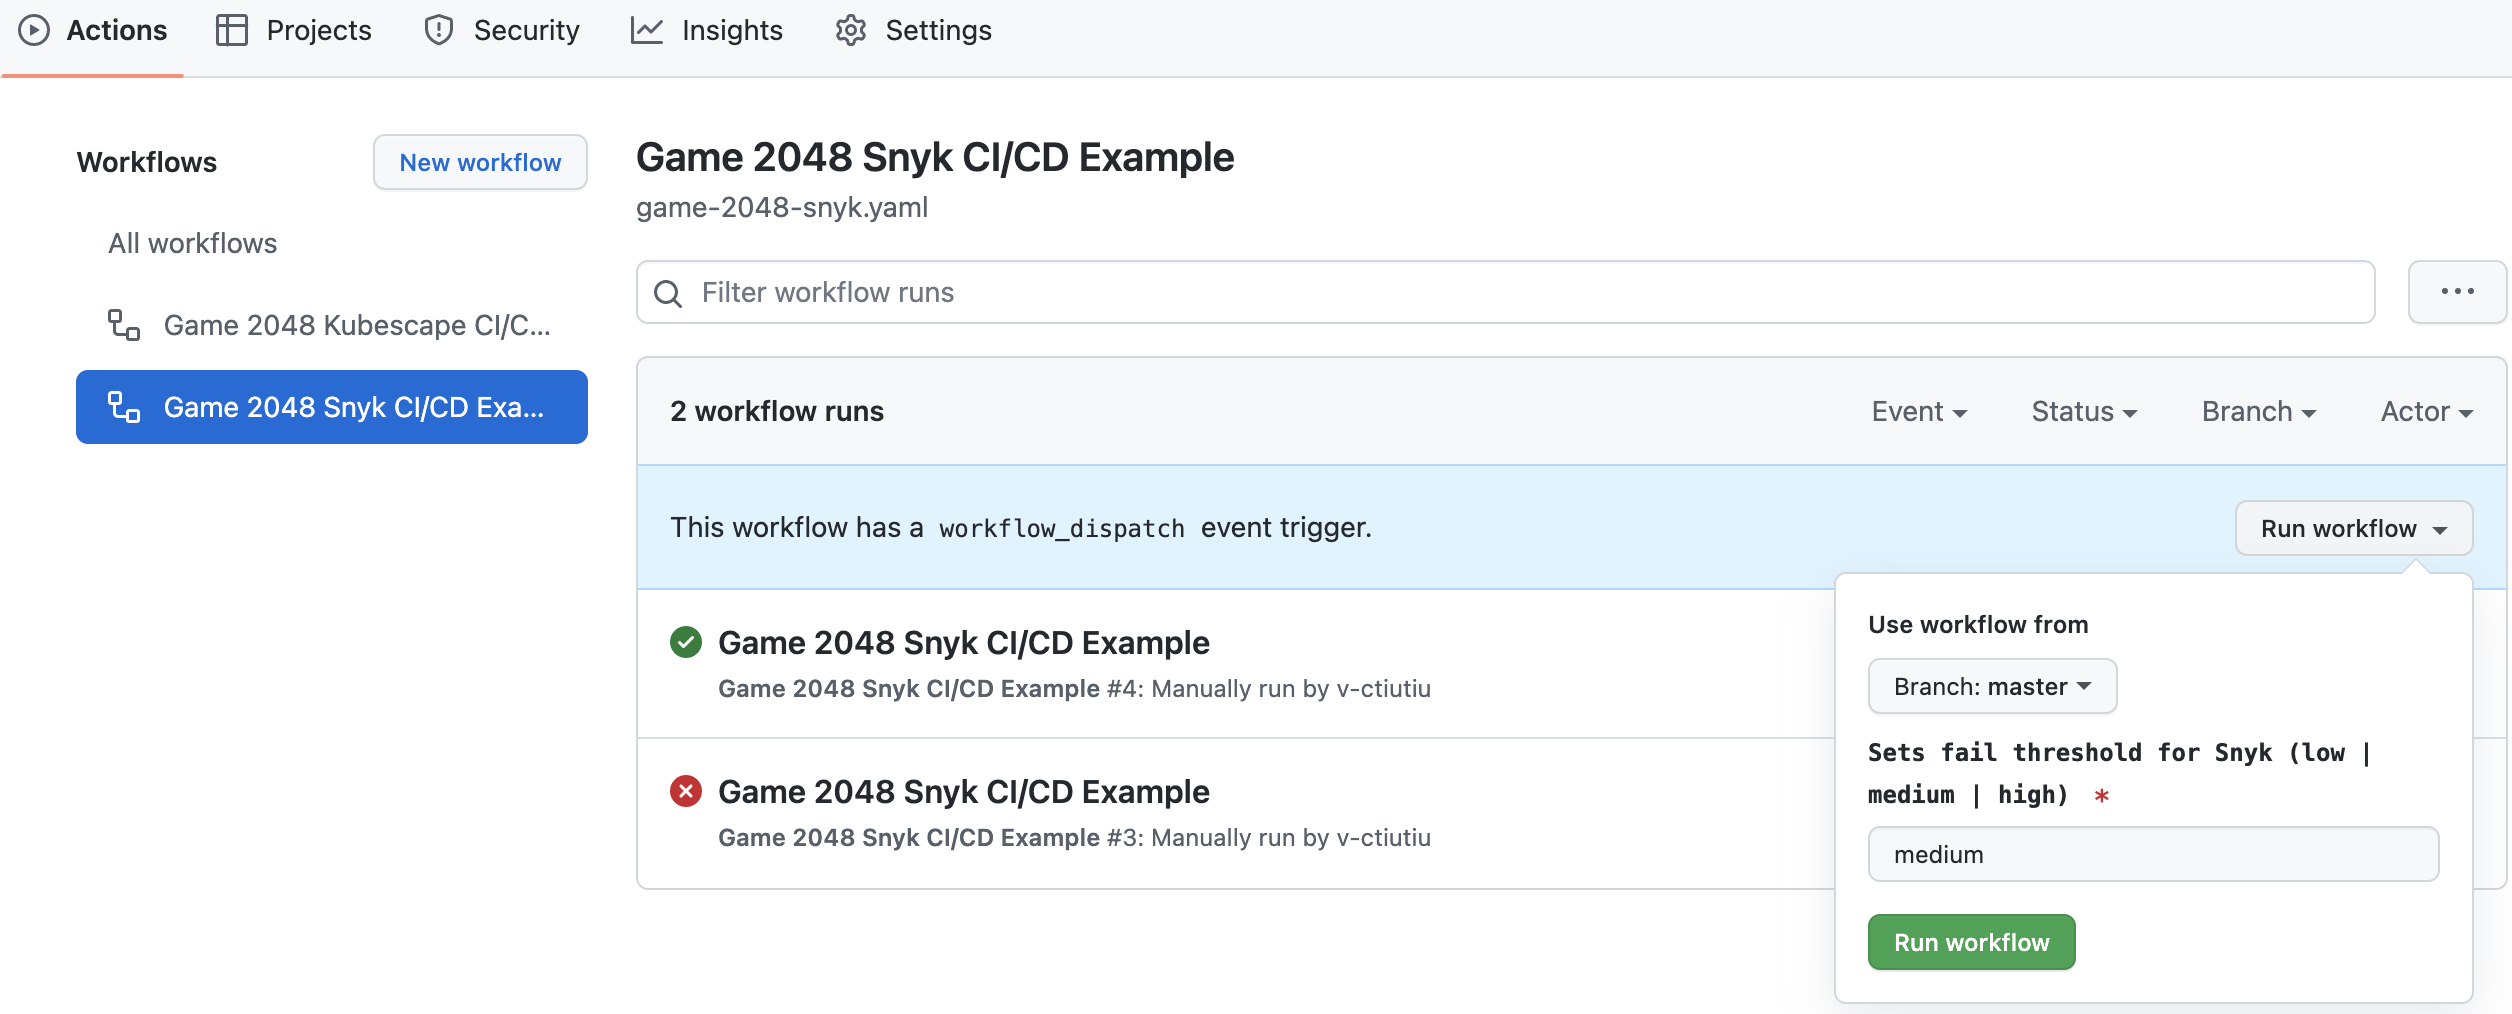Open successful Game 2048 Snyk CI/CD Example run
The width and height of the screenshot is (2512, 1014).
(x=964, y=642)
